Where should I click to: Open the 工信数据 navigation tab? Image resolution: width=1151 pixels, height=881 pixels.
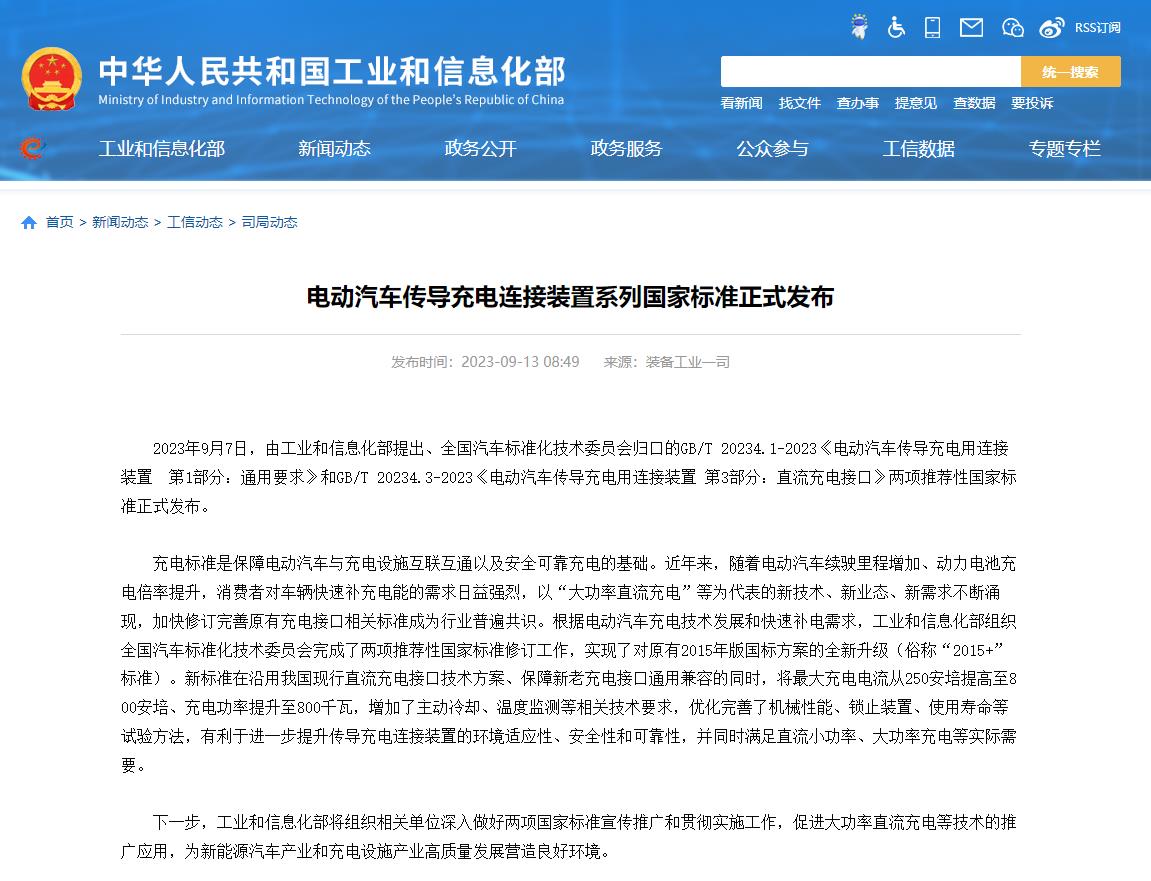pos(918,148)
